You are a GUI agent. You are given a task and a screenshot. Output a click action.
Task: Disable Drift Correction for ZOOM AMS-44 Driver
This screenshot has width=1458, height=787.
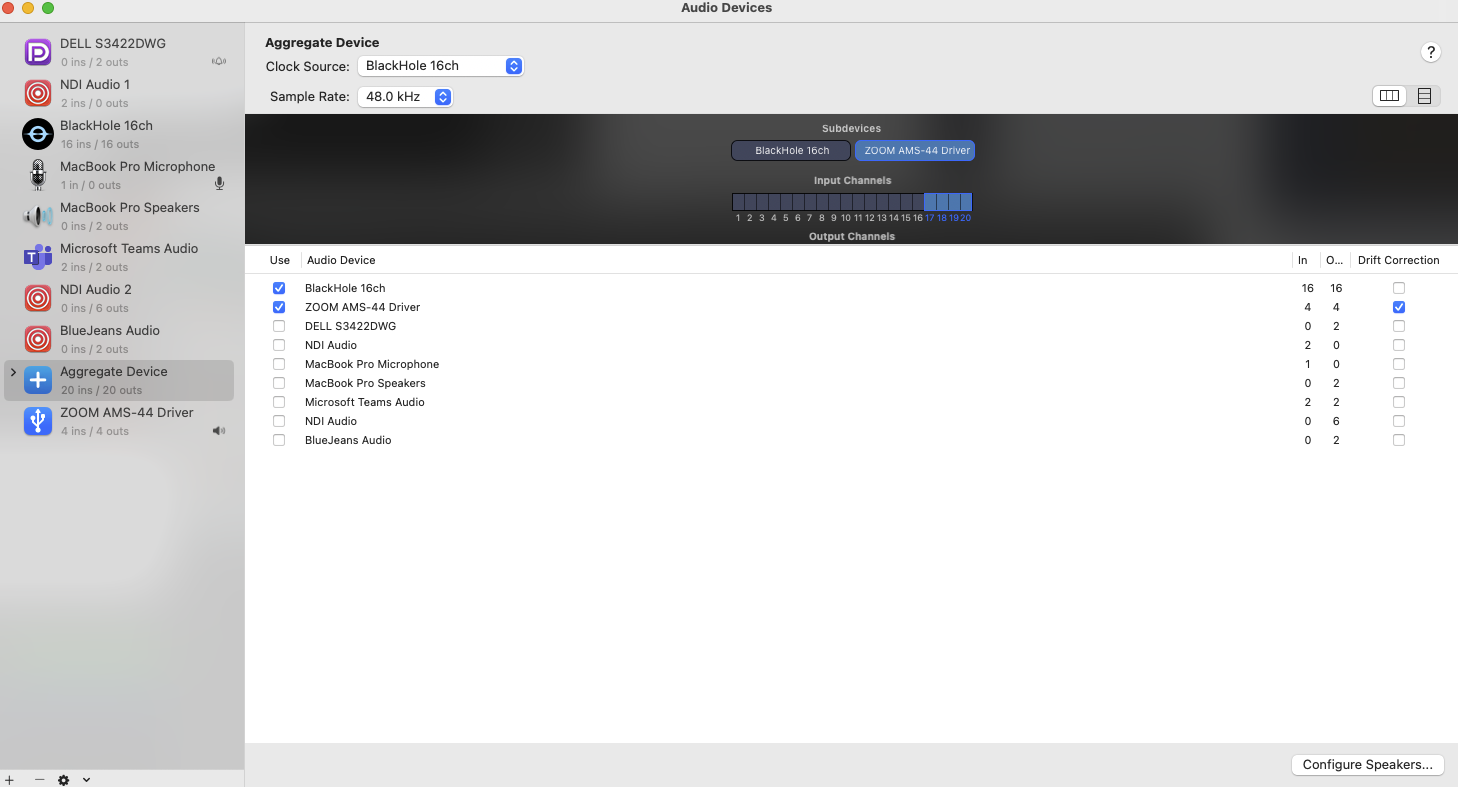click(x=1398, y=307)
